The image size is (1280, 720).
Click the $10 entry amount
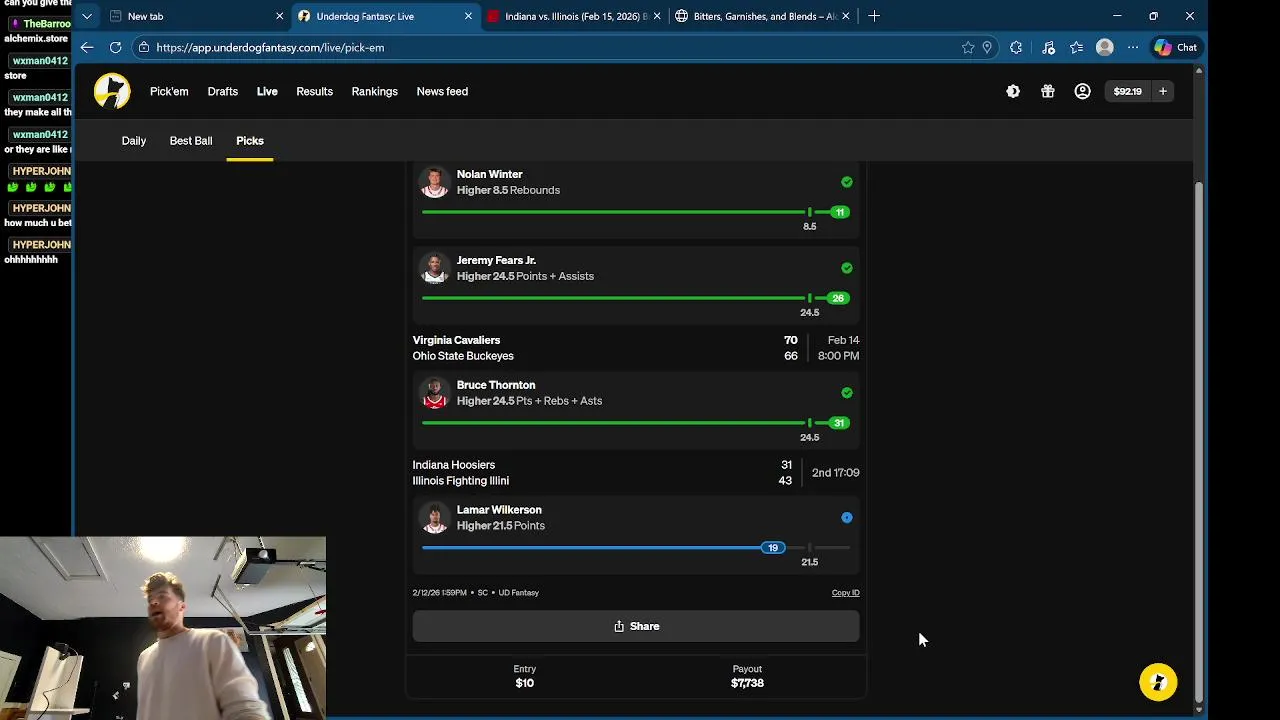525,683
